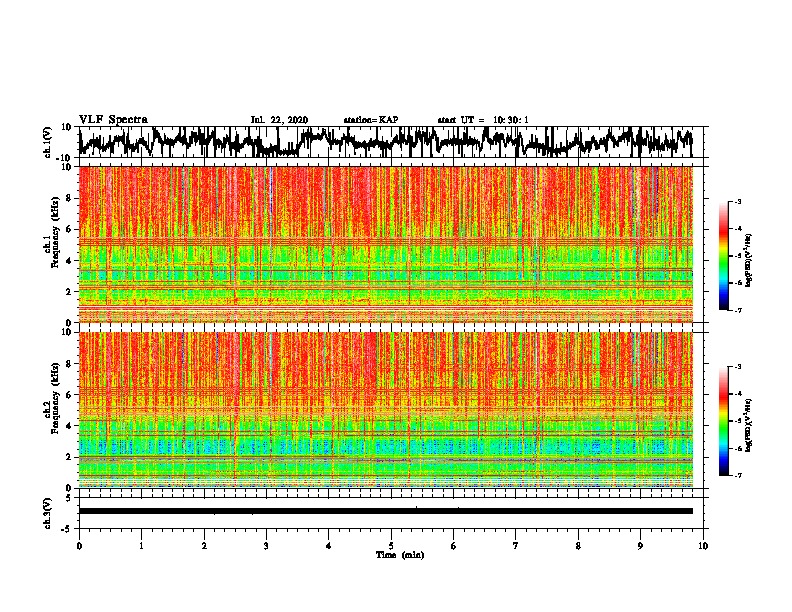The width and height of the screenshot is (792, 612).
Task: Click the ch.2 color bar log(PSD) label
Action: [748, 425]
